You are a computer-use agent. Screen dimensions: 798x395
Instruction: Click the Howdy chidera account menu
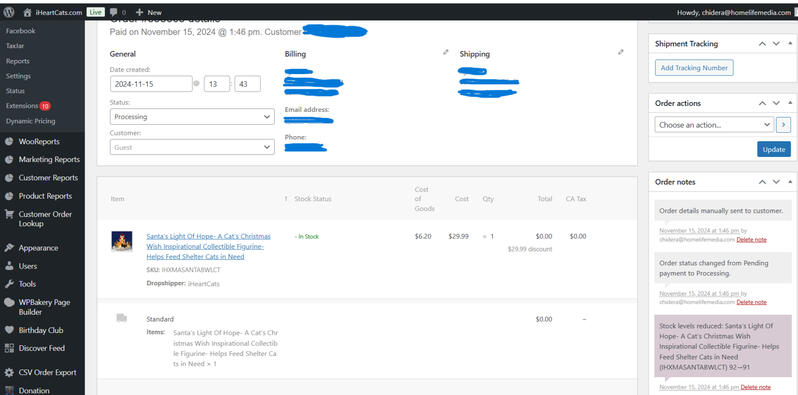(x=734, y=12)
